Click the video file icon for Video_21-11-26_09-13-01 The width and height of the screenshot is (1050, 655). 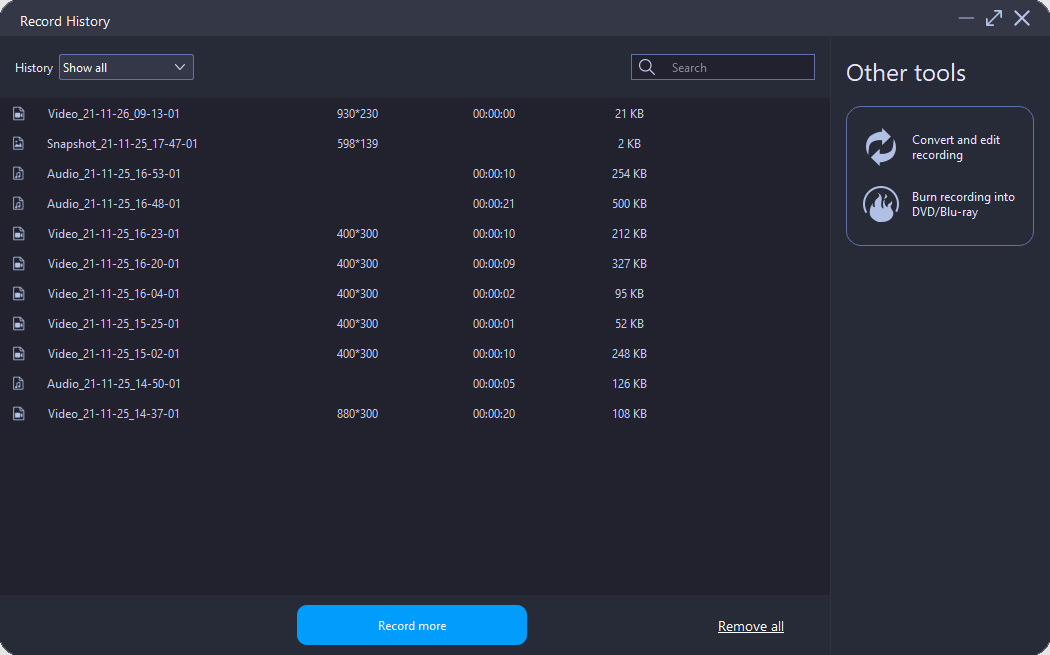(19, 114)
